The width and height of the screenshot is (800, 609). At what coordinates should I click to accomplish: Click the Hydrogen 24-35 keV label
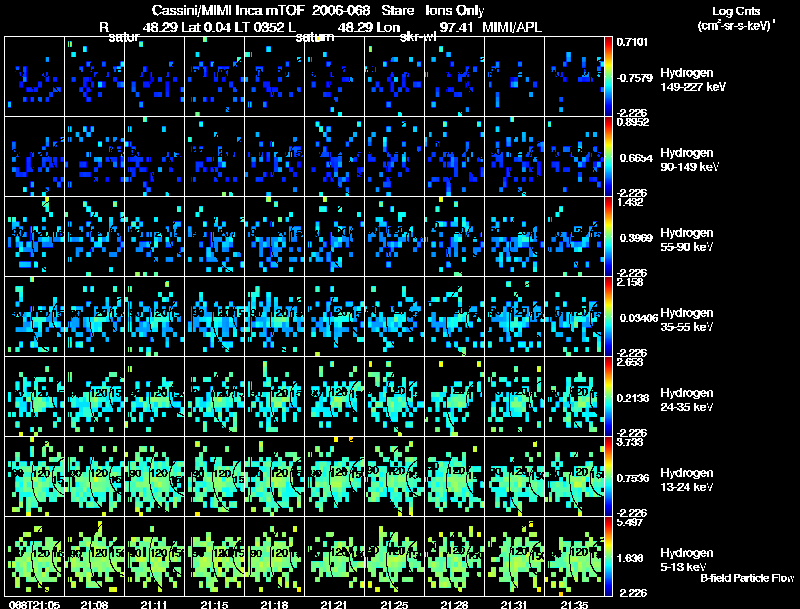pos(686,400)
